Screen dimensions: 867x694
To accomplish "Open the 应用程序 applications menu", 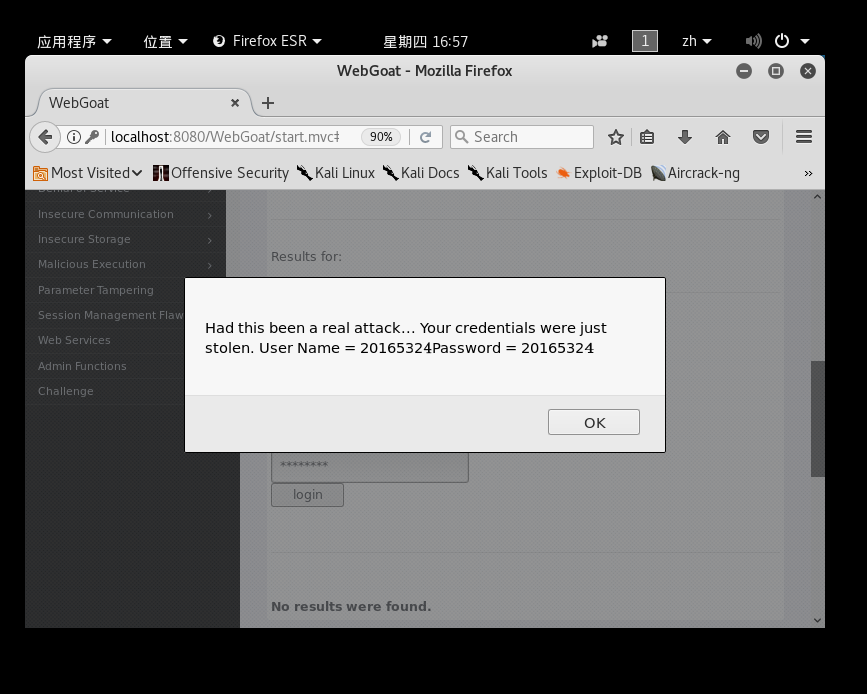I will [74, 41].
